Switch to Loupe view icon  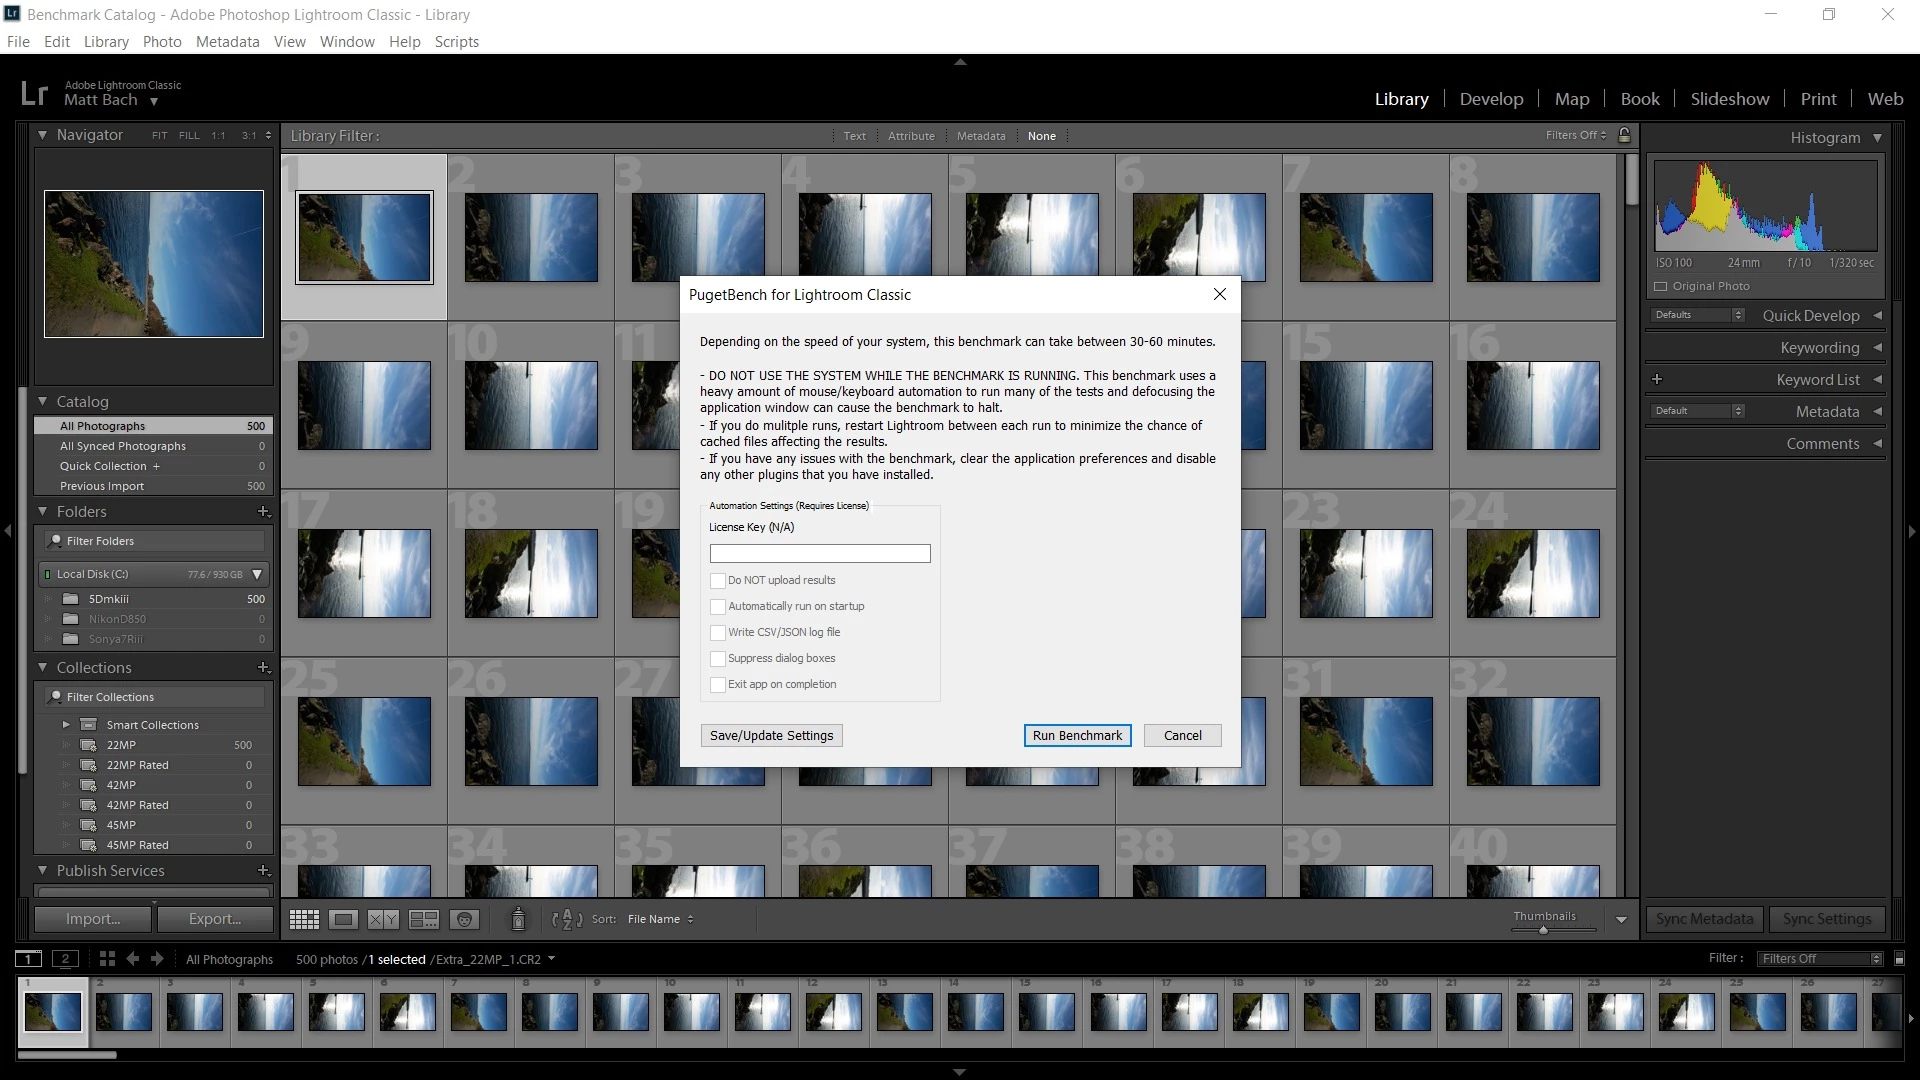tap(343, 919)
